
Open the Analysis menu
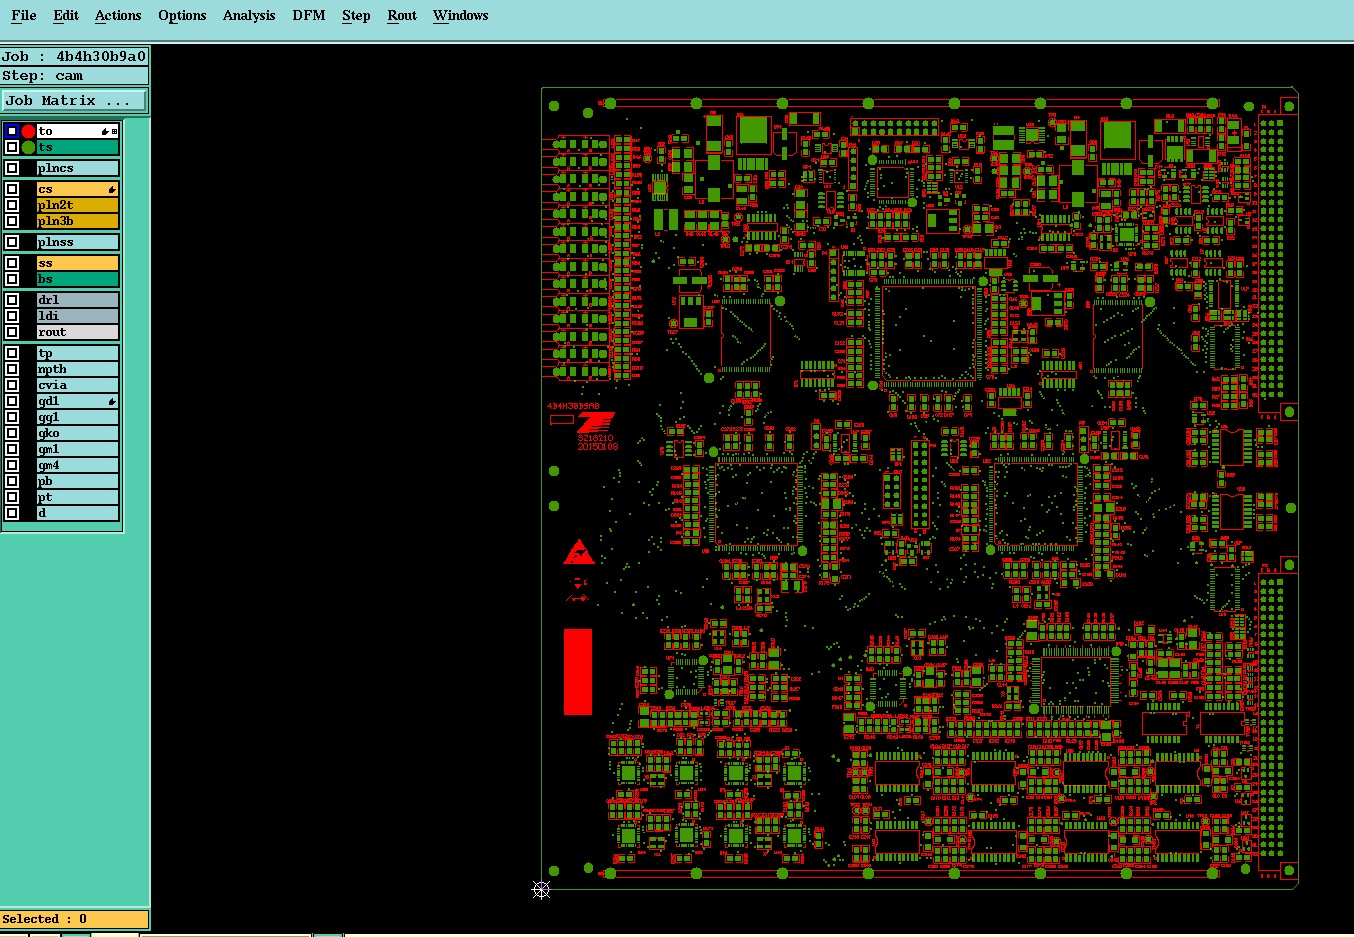tap(249, 15)
